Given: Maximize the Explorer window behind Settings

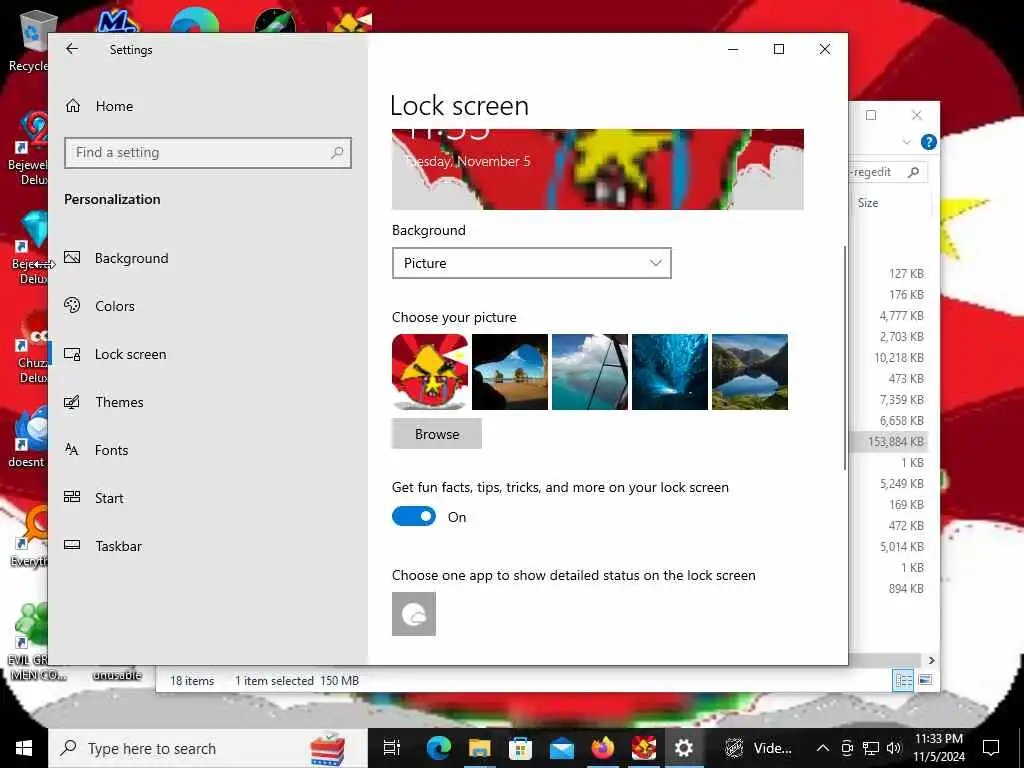Looking at the screenshot, I should click(871, 116).
